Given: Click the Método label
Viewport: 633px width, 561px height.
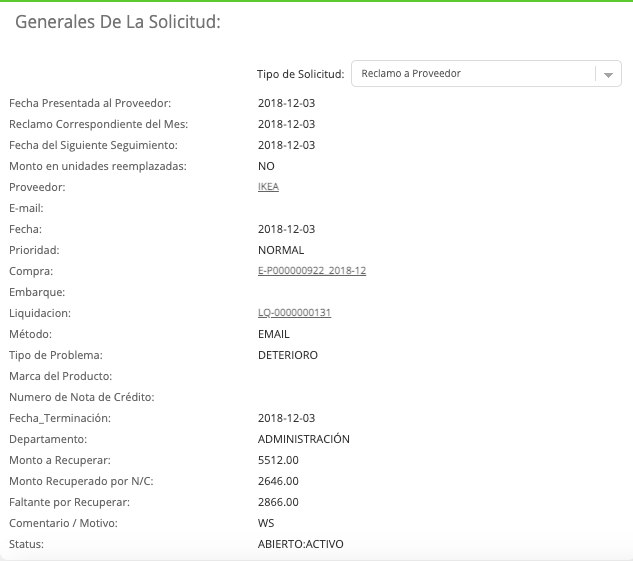Looking at the screenshot, I should click(31, 334).
